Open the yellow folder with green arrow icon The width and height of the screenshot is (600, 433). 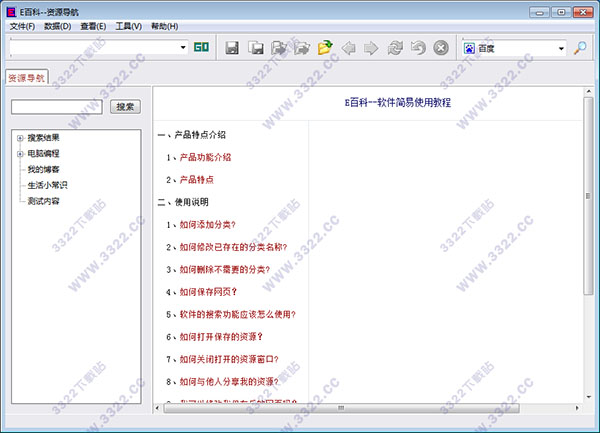325,48
